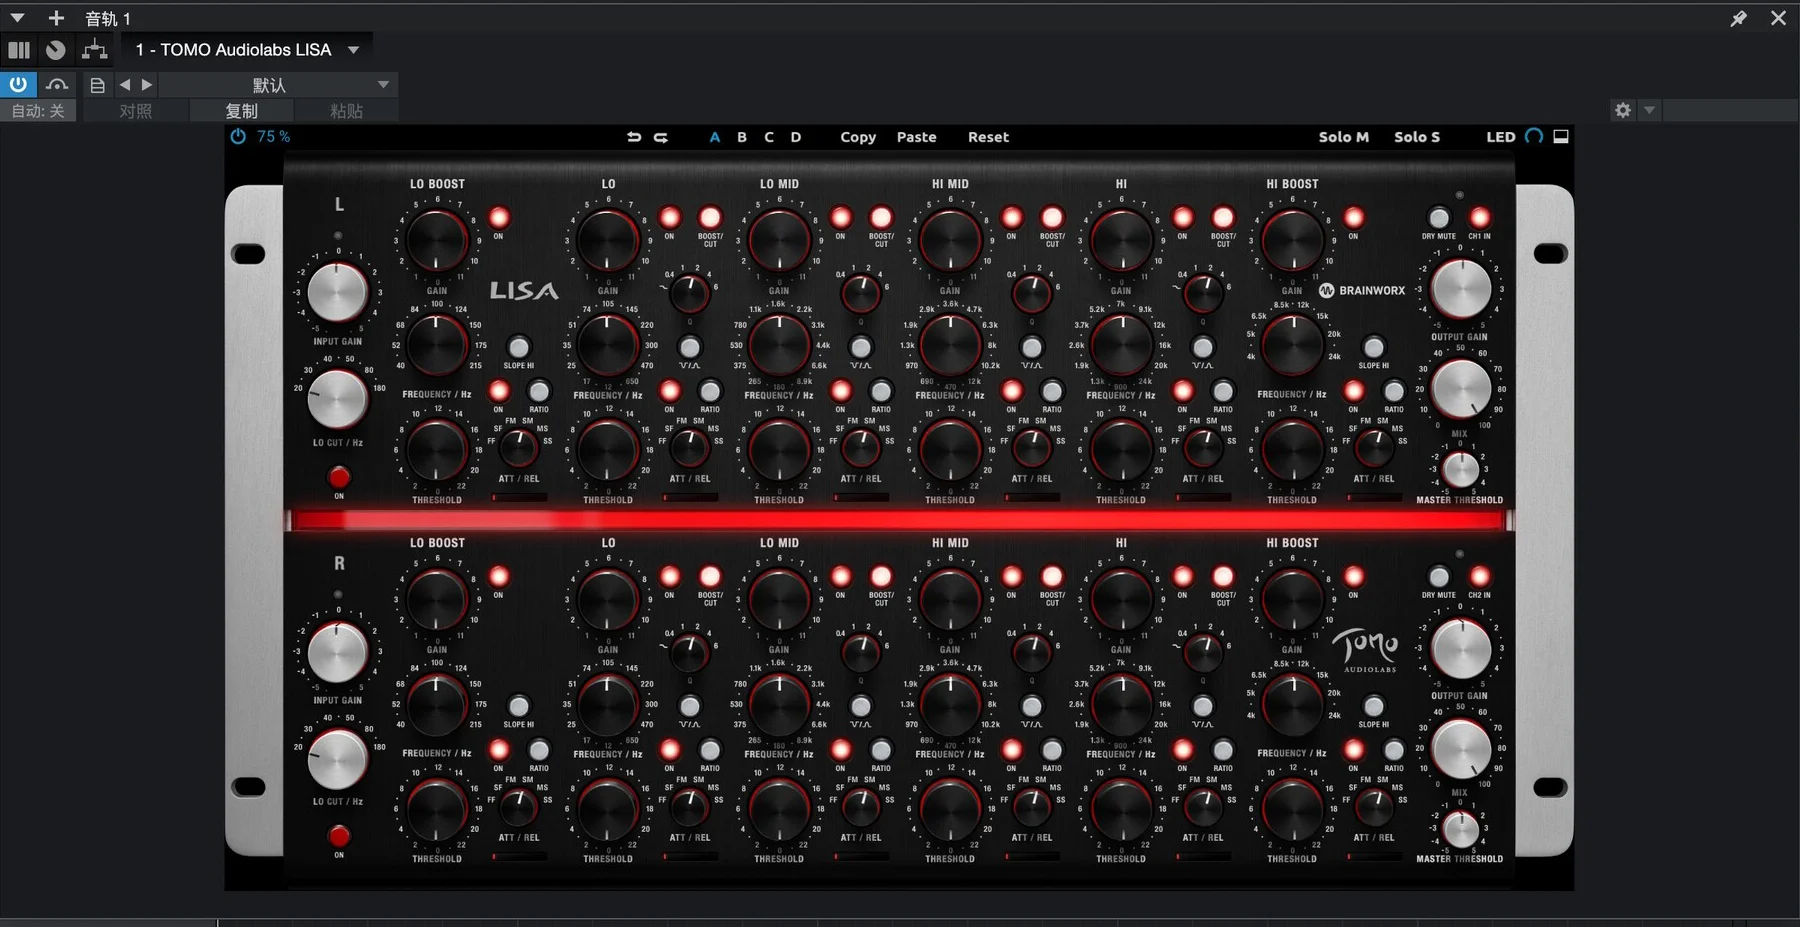
Task: Toggle the CH1 IN button
Action: tap(1479, 218)
